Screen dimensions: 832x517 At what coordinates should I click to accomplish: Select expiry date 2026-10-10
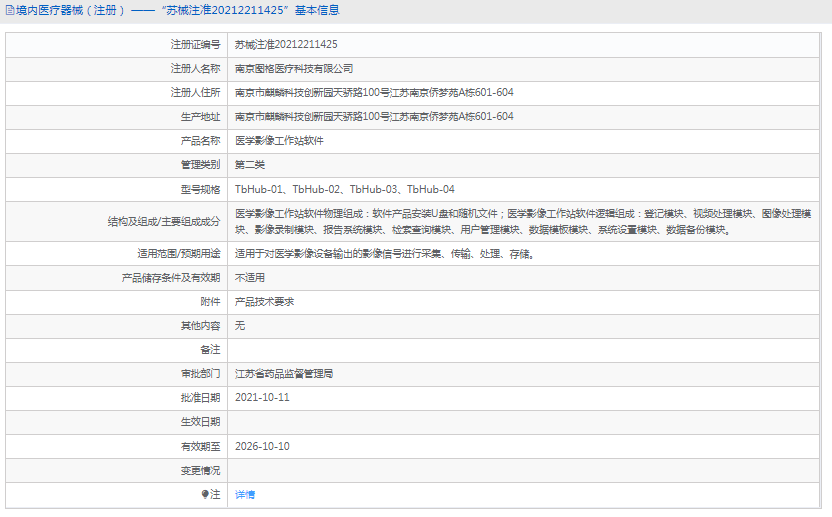point(262,446)
